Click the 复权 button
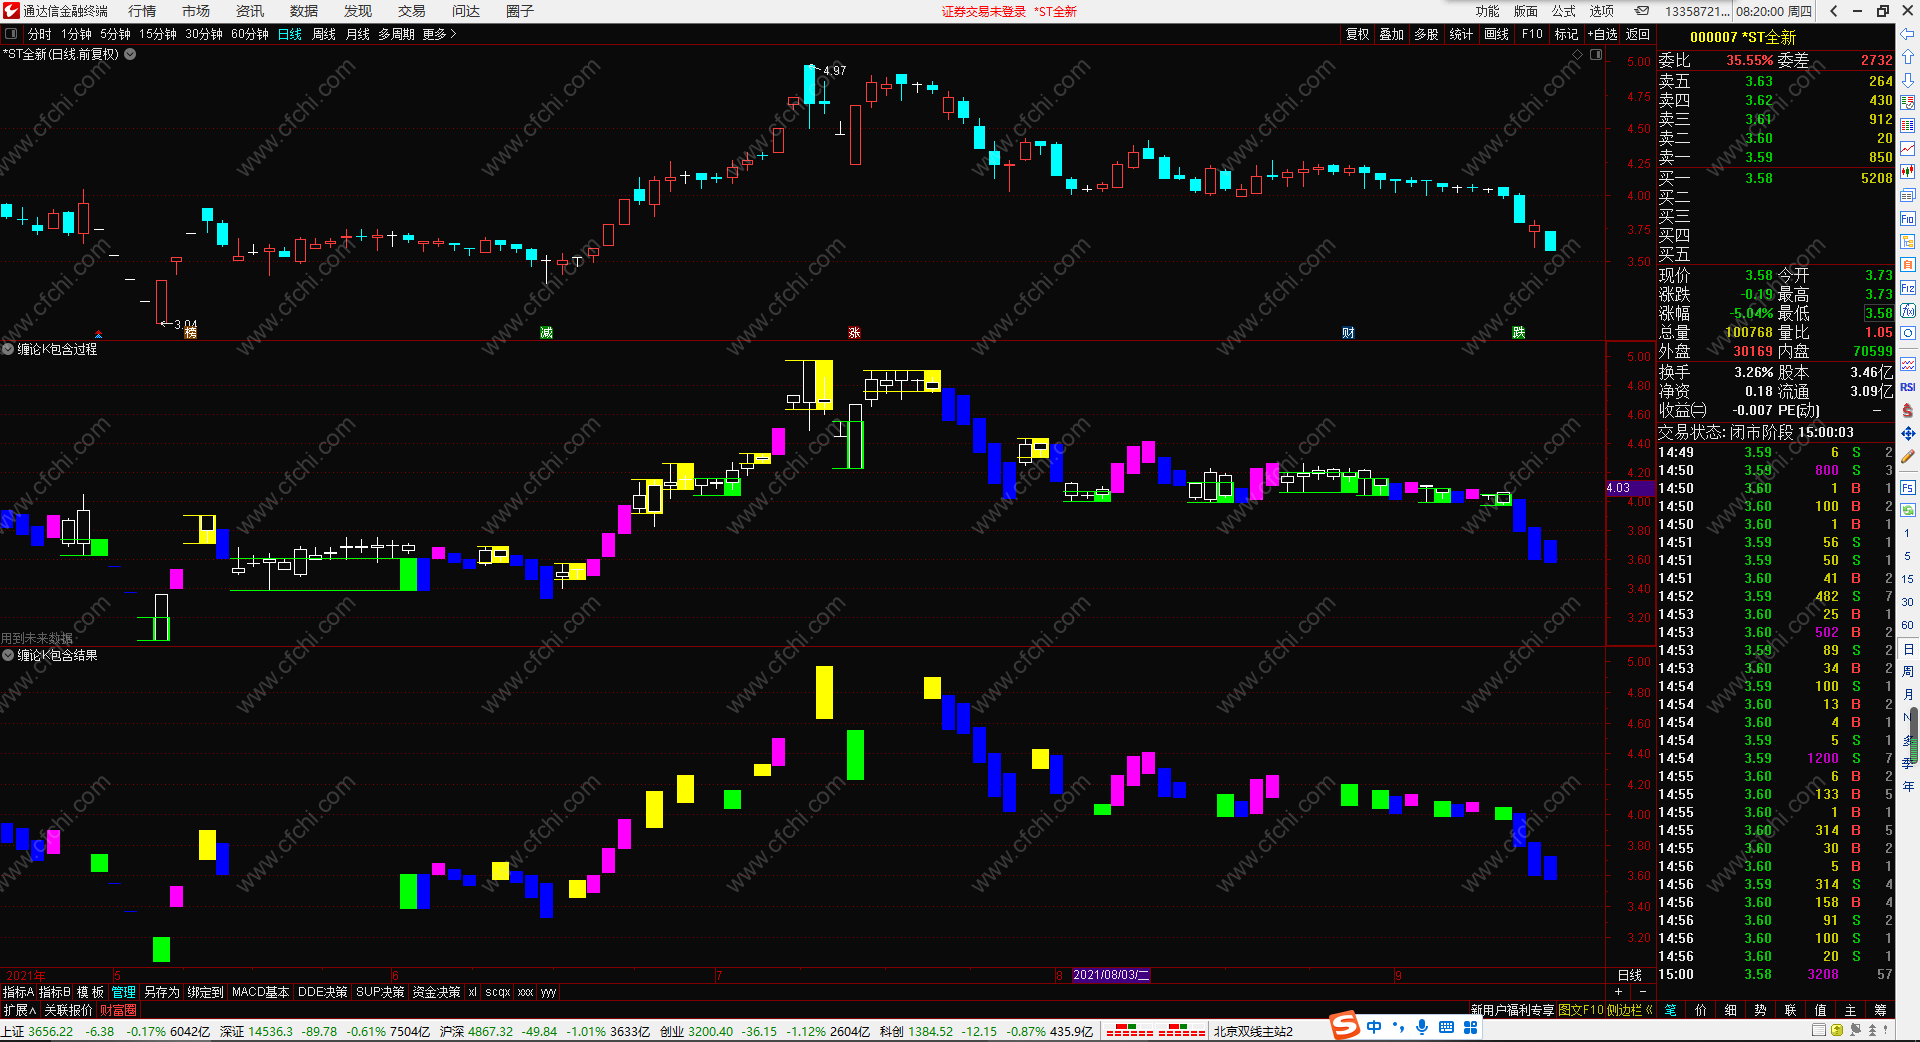Viewport: 1920px width, 1042px height. (1357, 34)
